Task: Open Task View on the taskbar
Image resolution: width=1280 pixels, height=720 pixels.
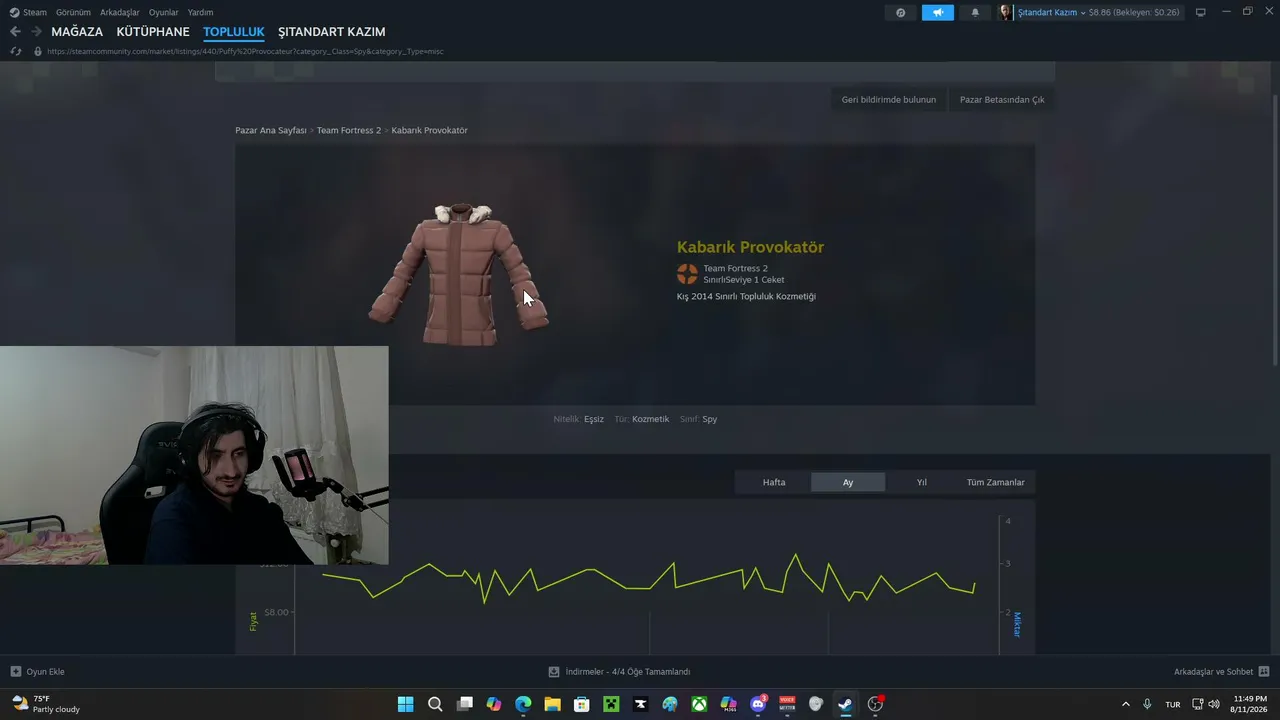Action: coord(465,704)
